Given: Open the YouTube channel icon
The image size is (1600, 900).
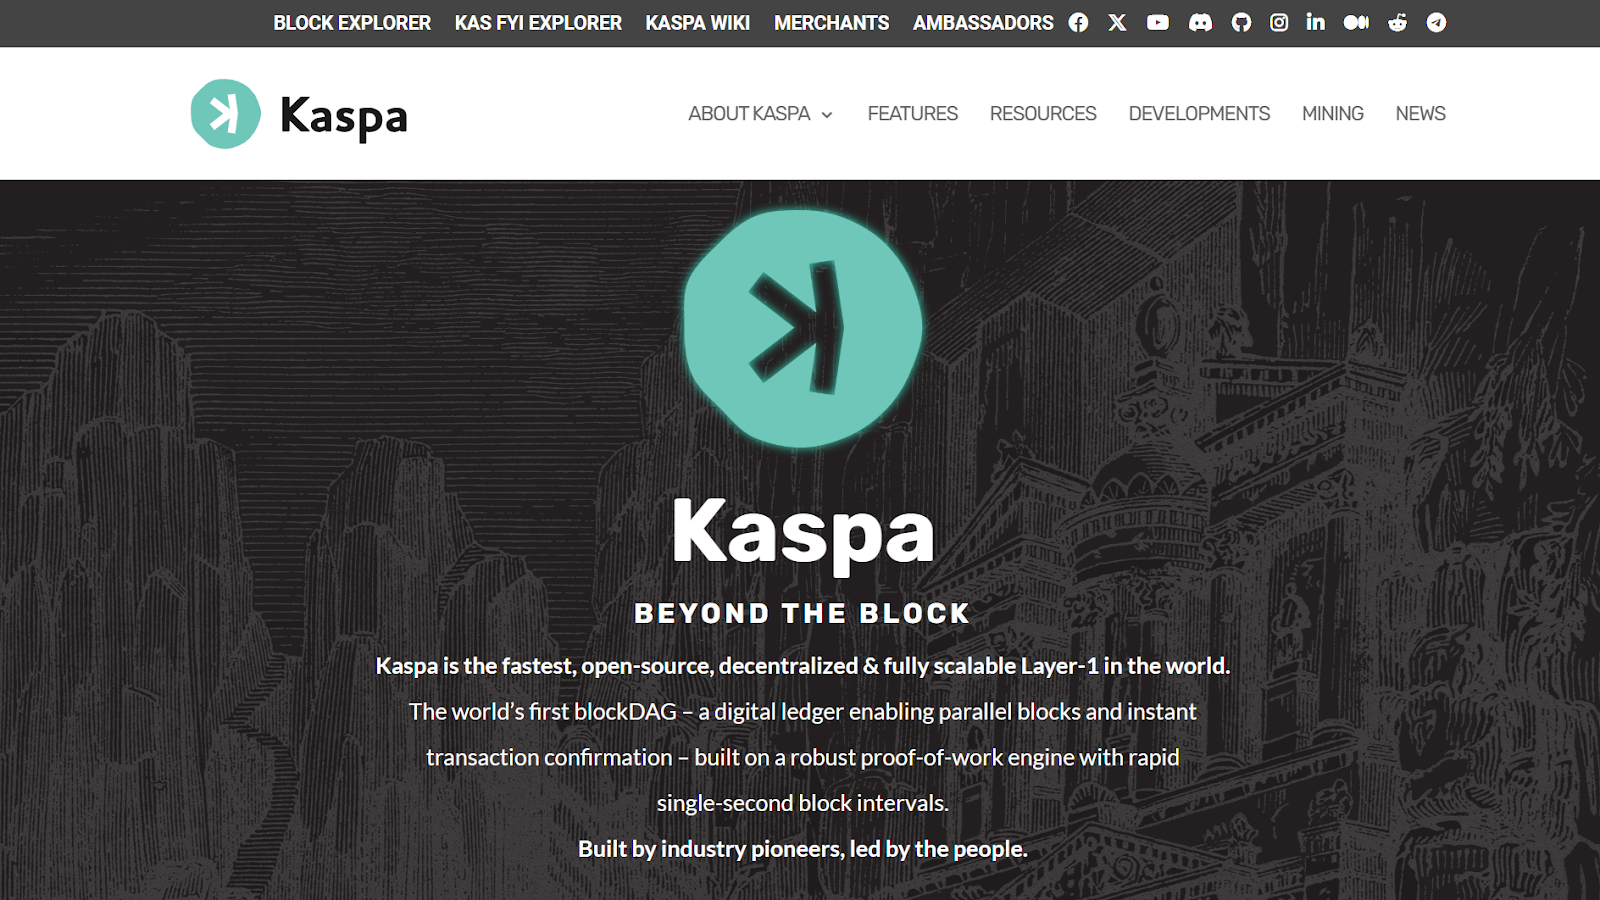Looking at the screenshot, I should (1158, 22).
